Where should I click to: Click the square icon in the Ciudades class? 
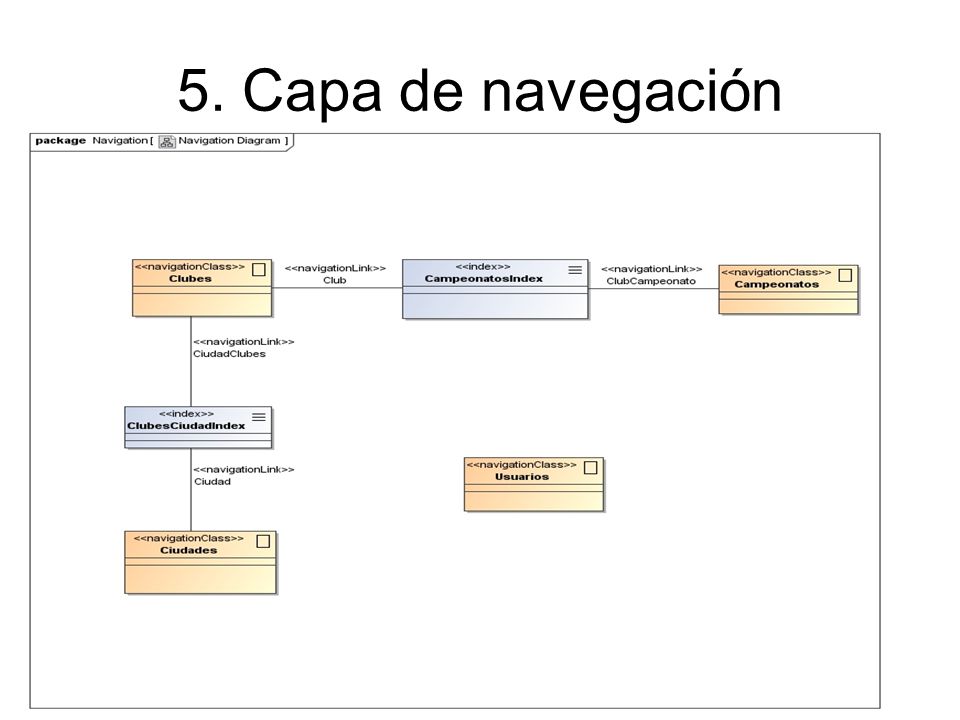[x=263, y=541]
